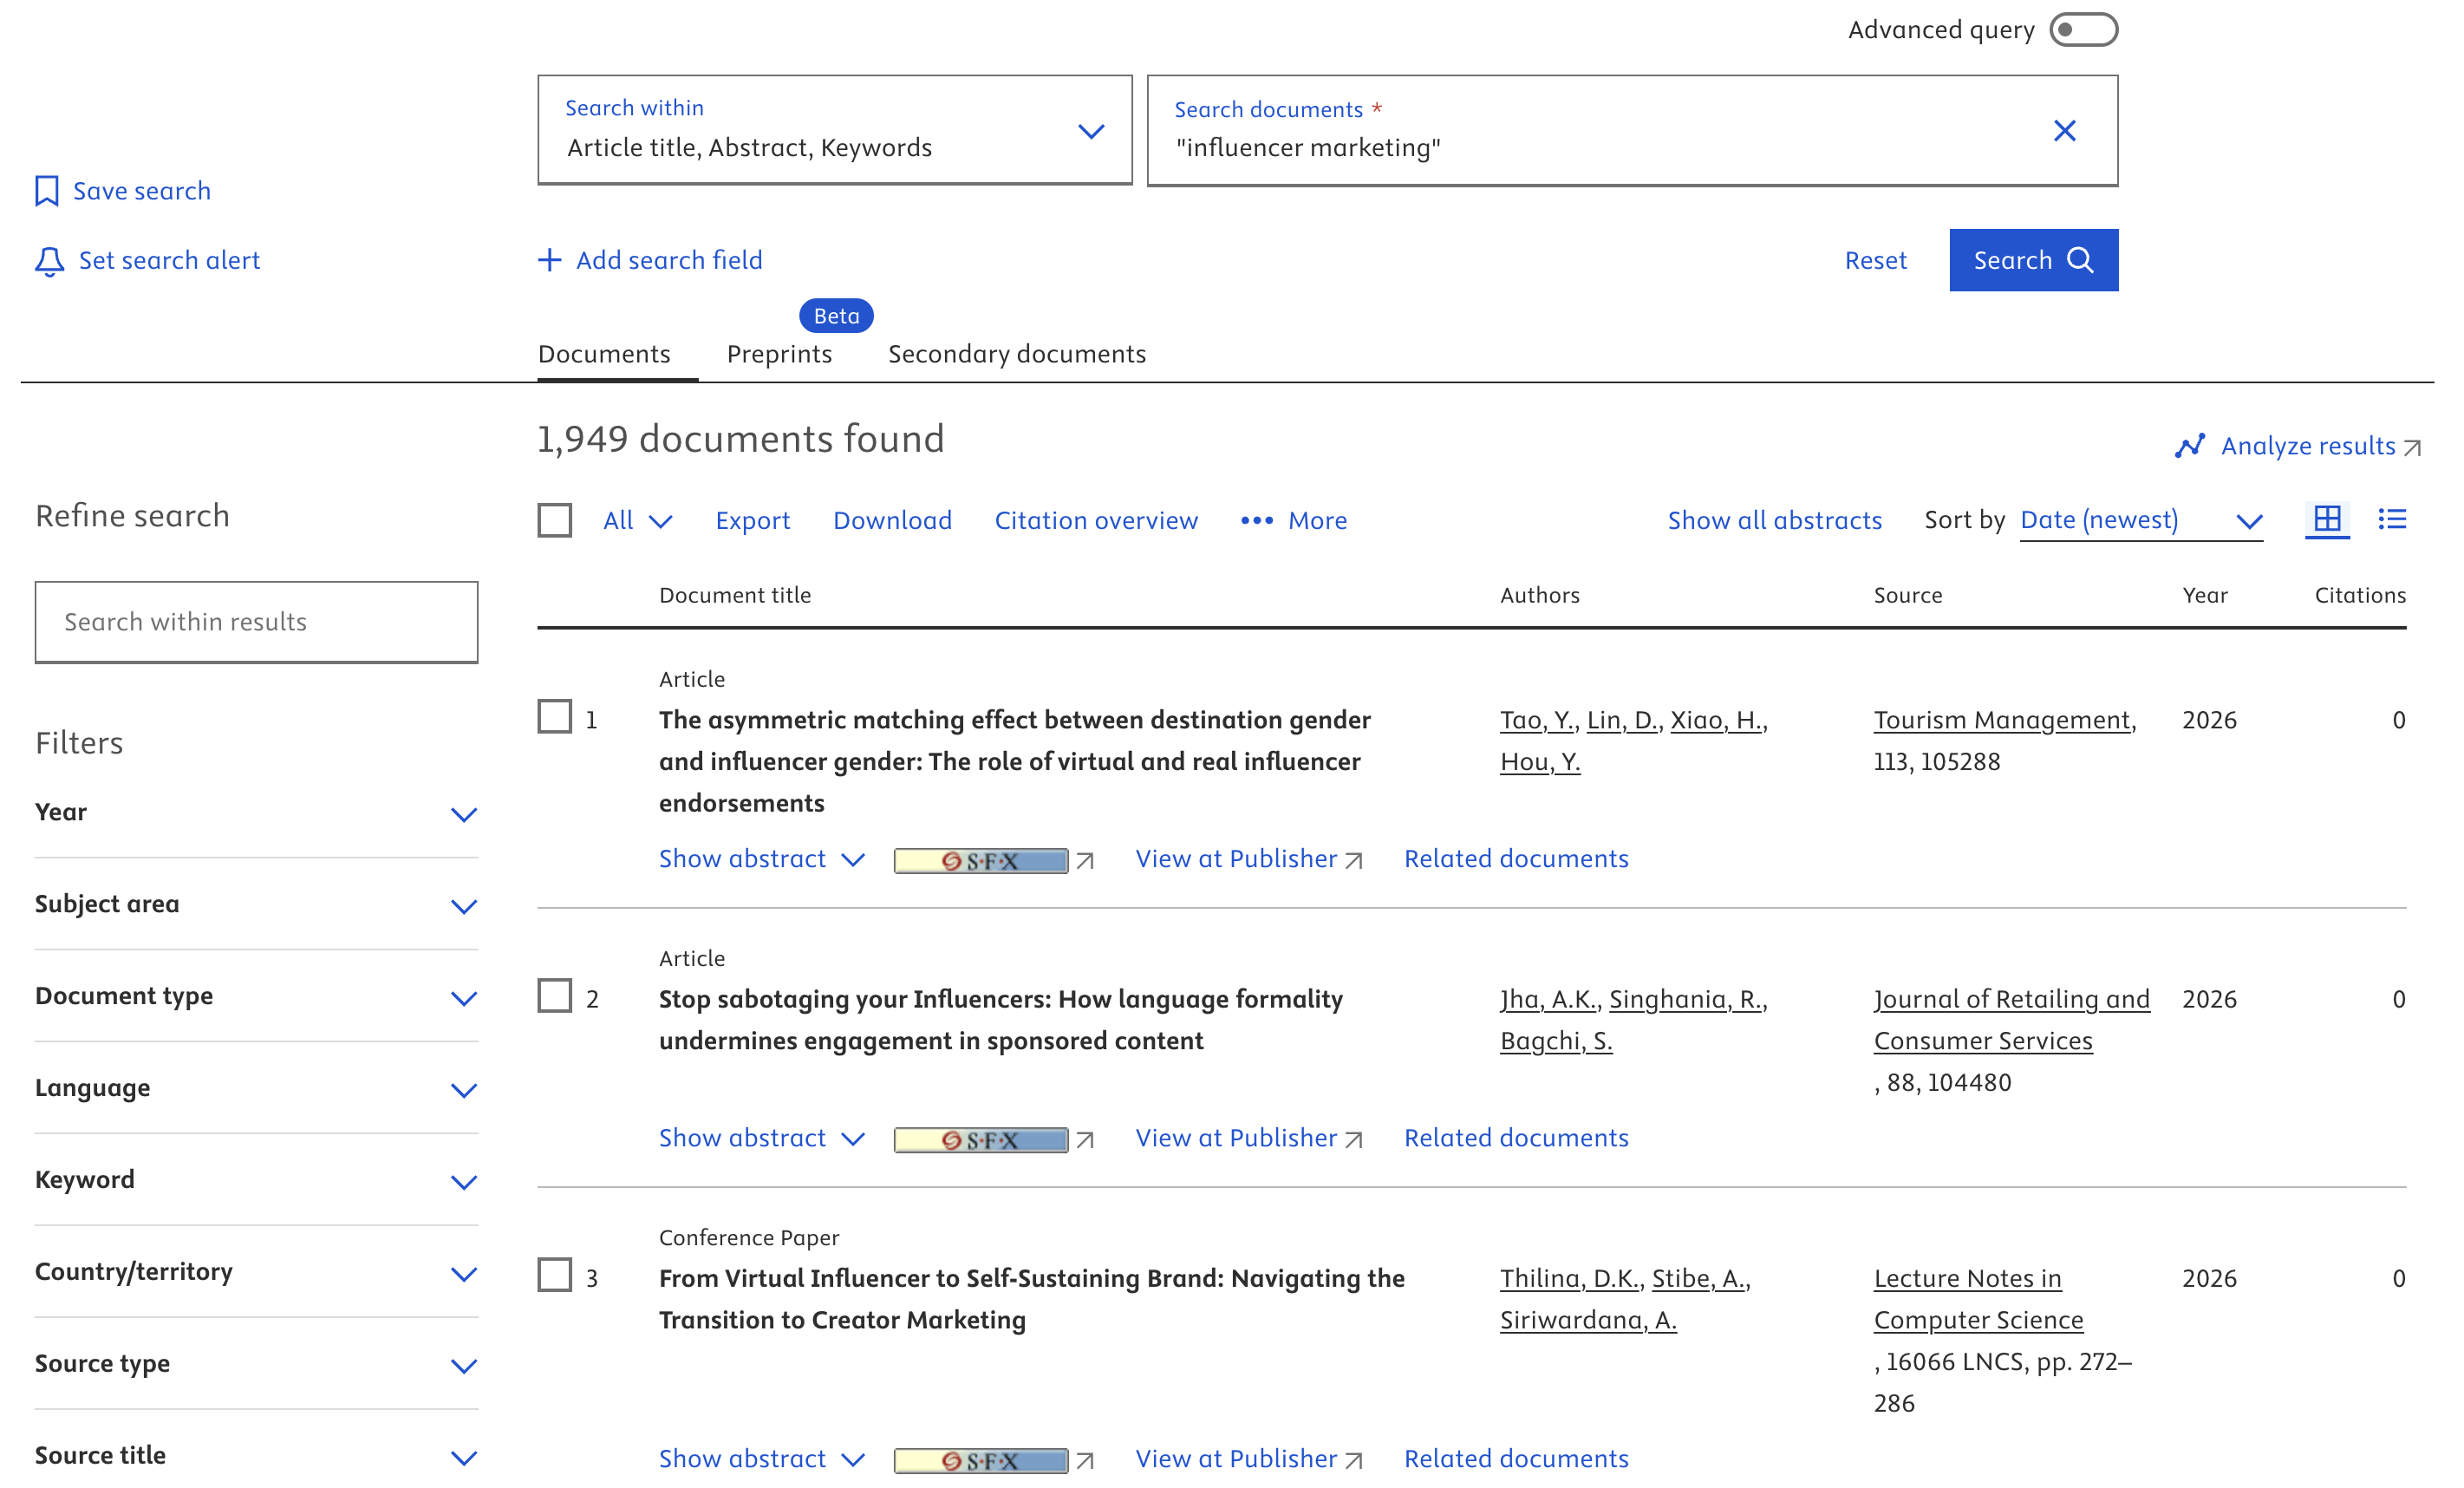Click the blue Search button

[x=2032, y=260]
